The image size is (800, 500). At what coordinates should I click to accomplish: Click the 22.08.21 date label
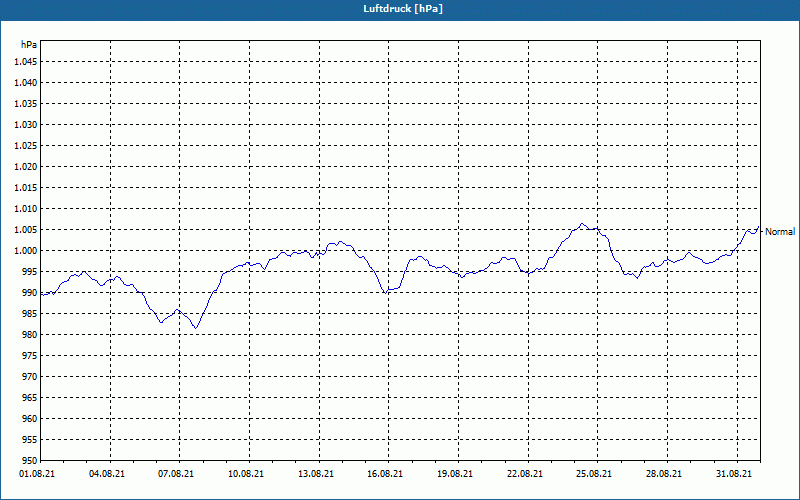(524, 474)
